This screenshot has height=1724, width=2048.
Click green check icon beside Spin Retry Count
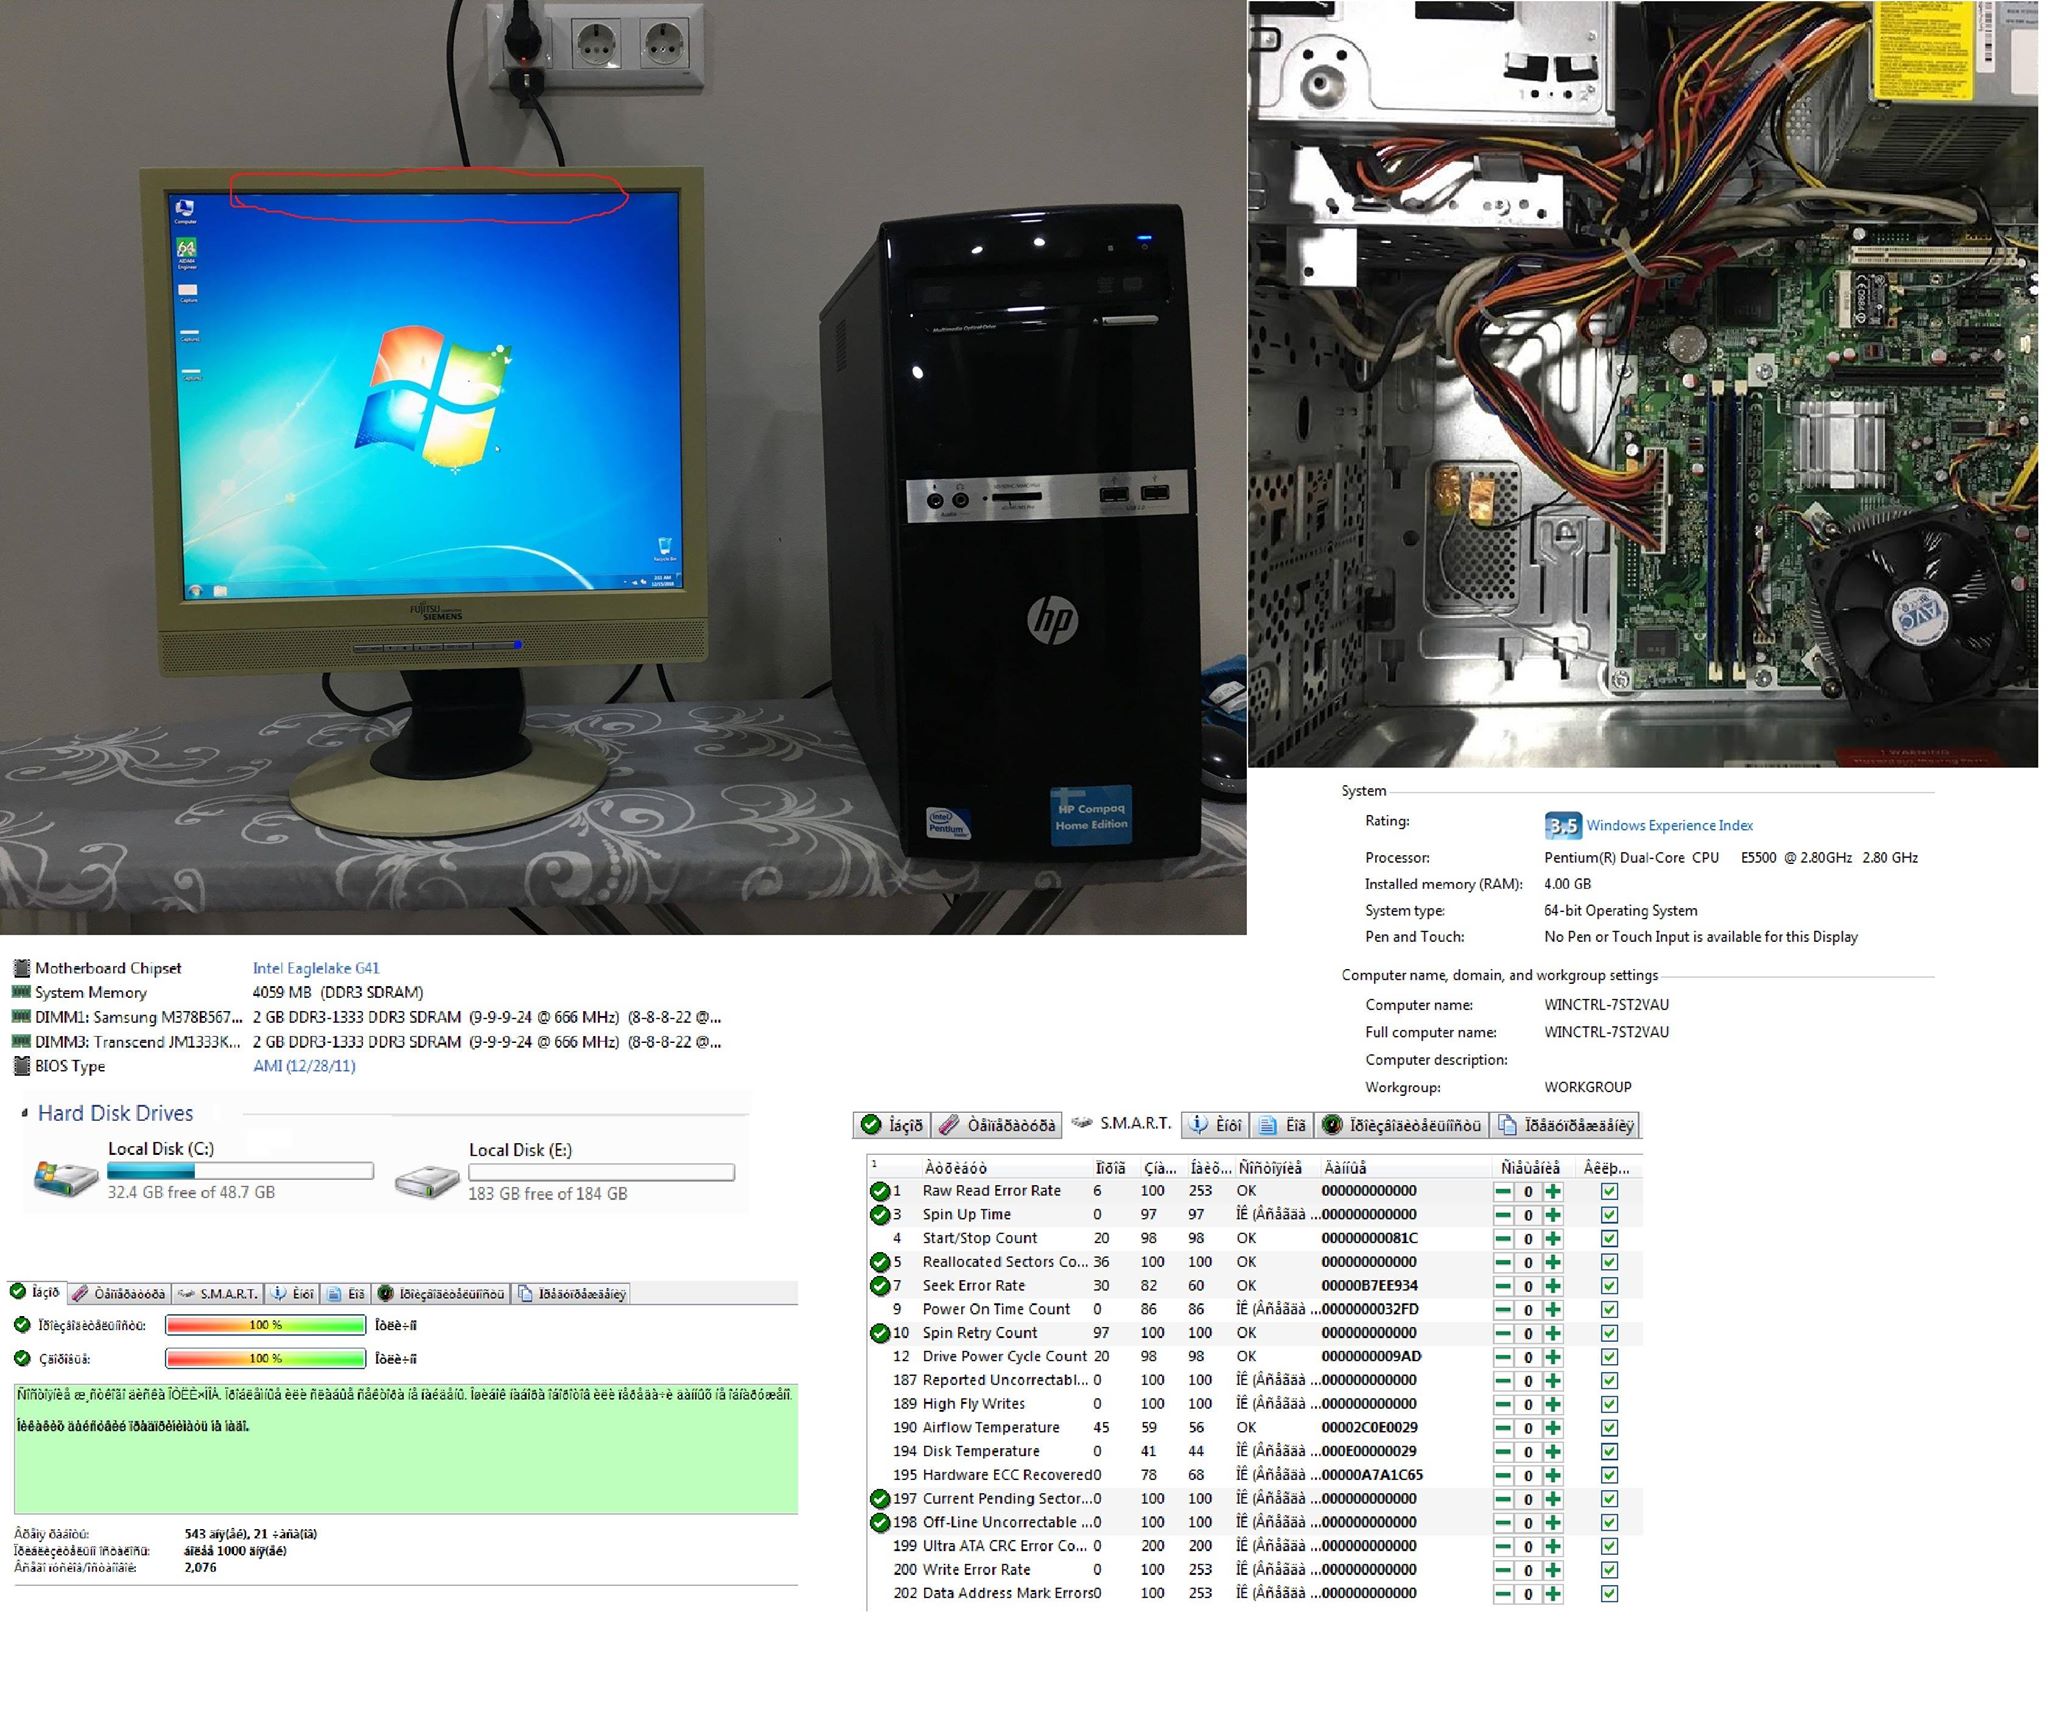click(x=879, y=1333)
